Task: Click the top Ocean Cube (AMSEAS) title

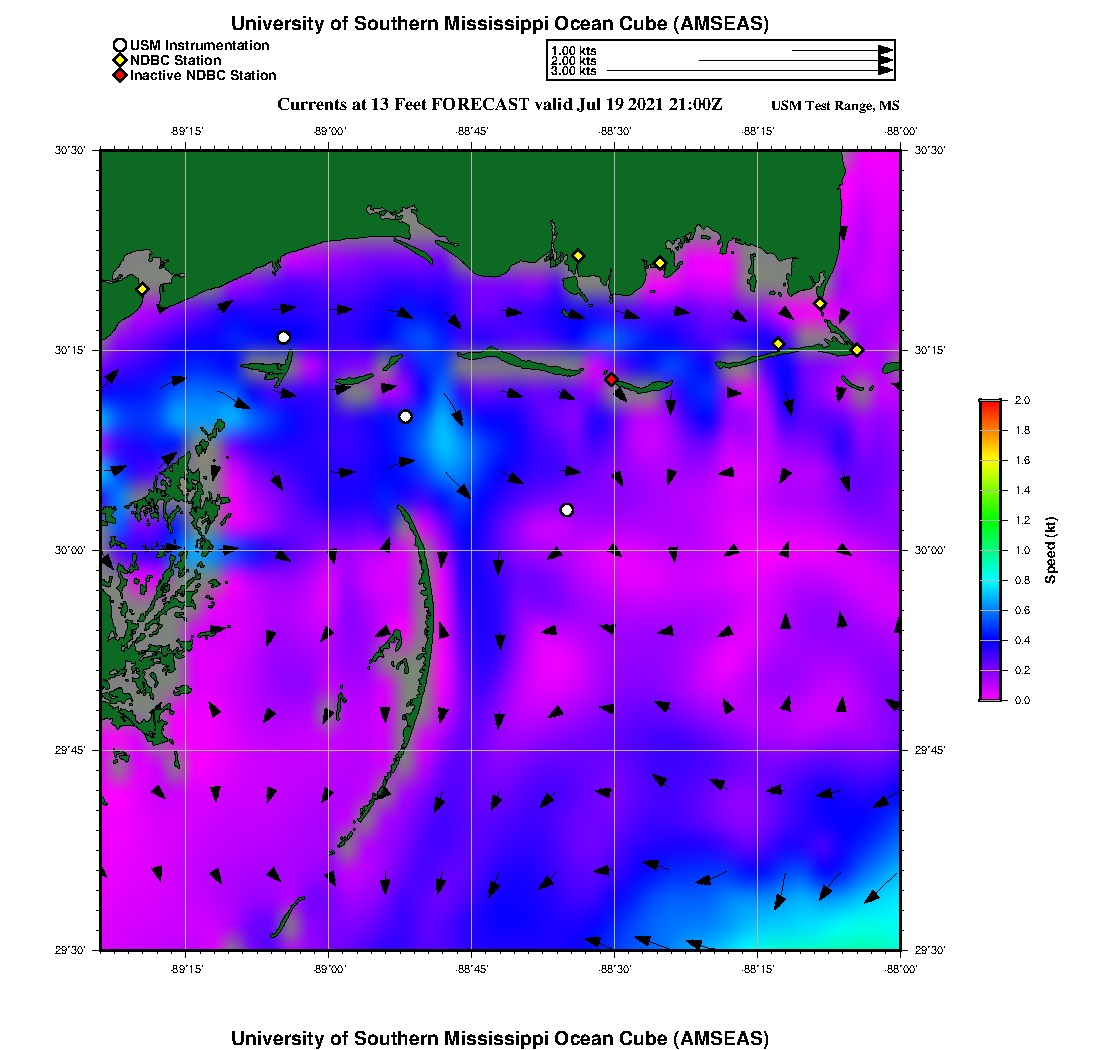Action: point(500,23)
